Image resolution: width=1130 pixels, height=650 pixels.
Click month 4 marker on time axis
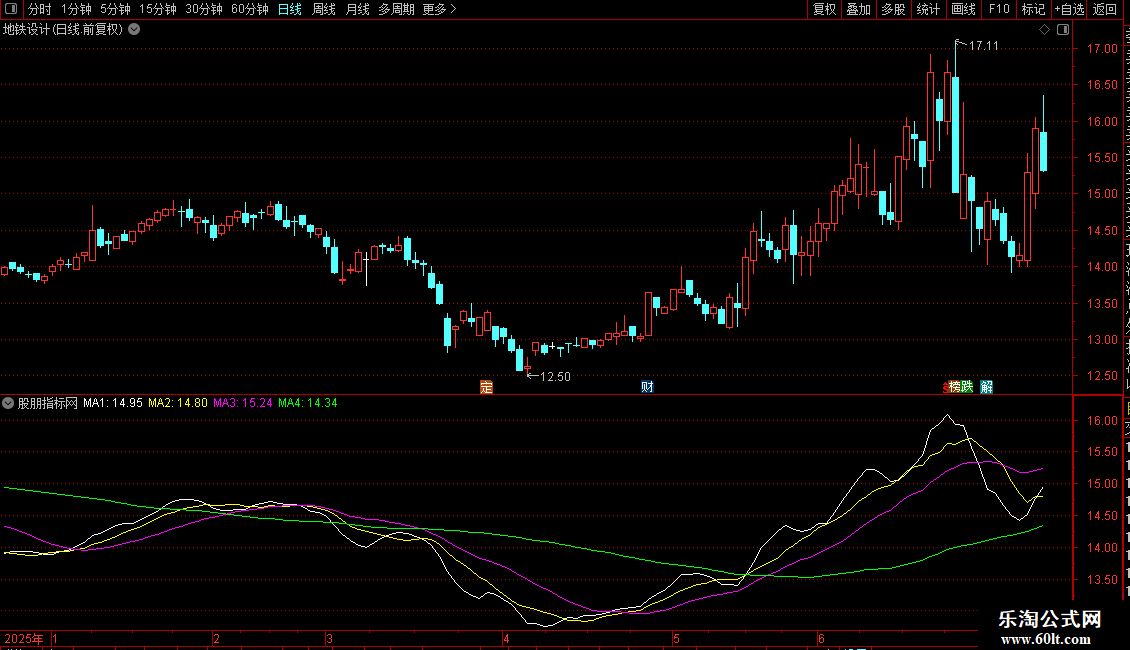tap(507, 638)
